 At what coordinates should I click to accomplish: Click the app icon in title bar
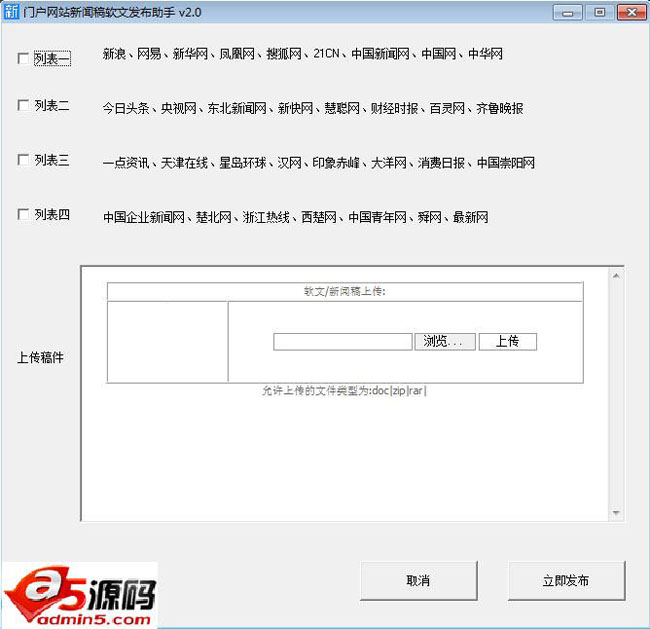[11, 12]
